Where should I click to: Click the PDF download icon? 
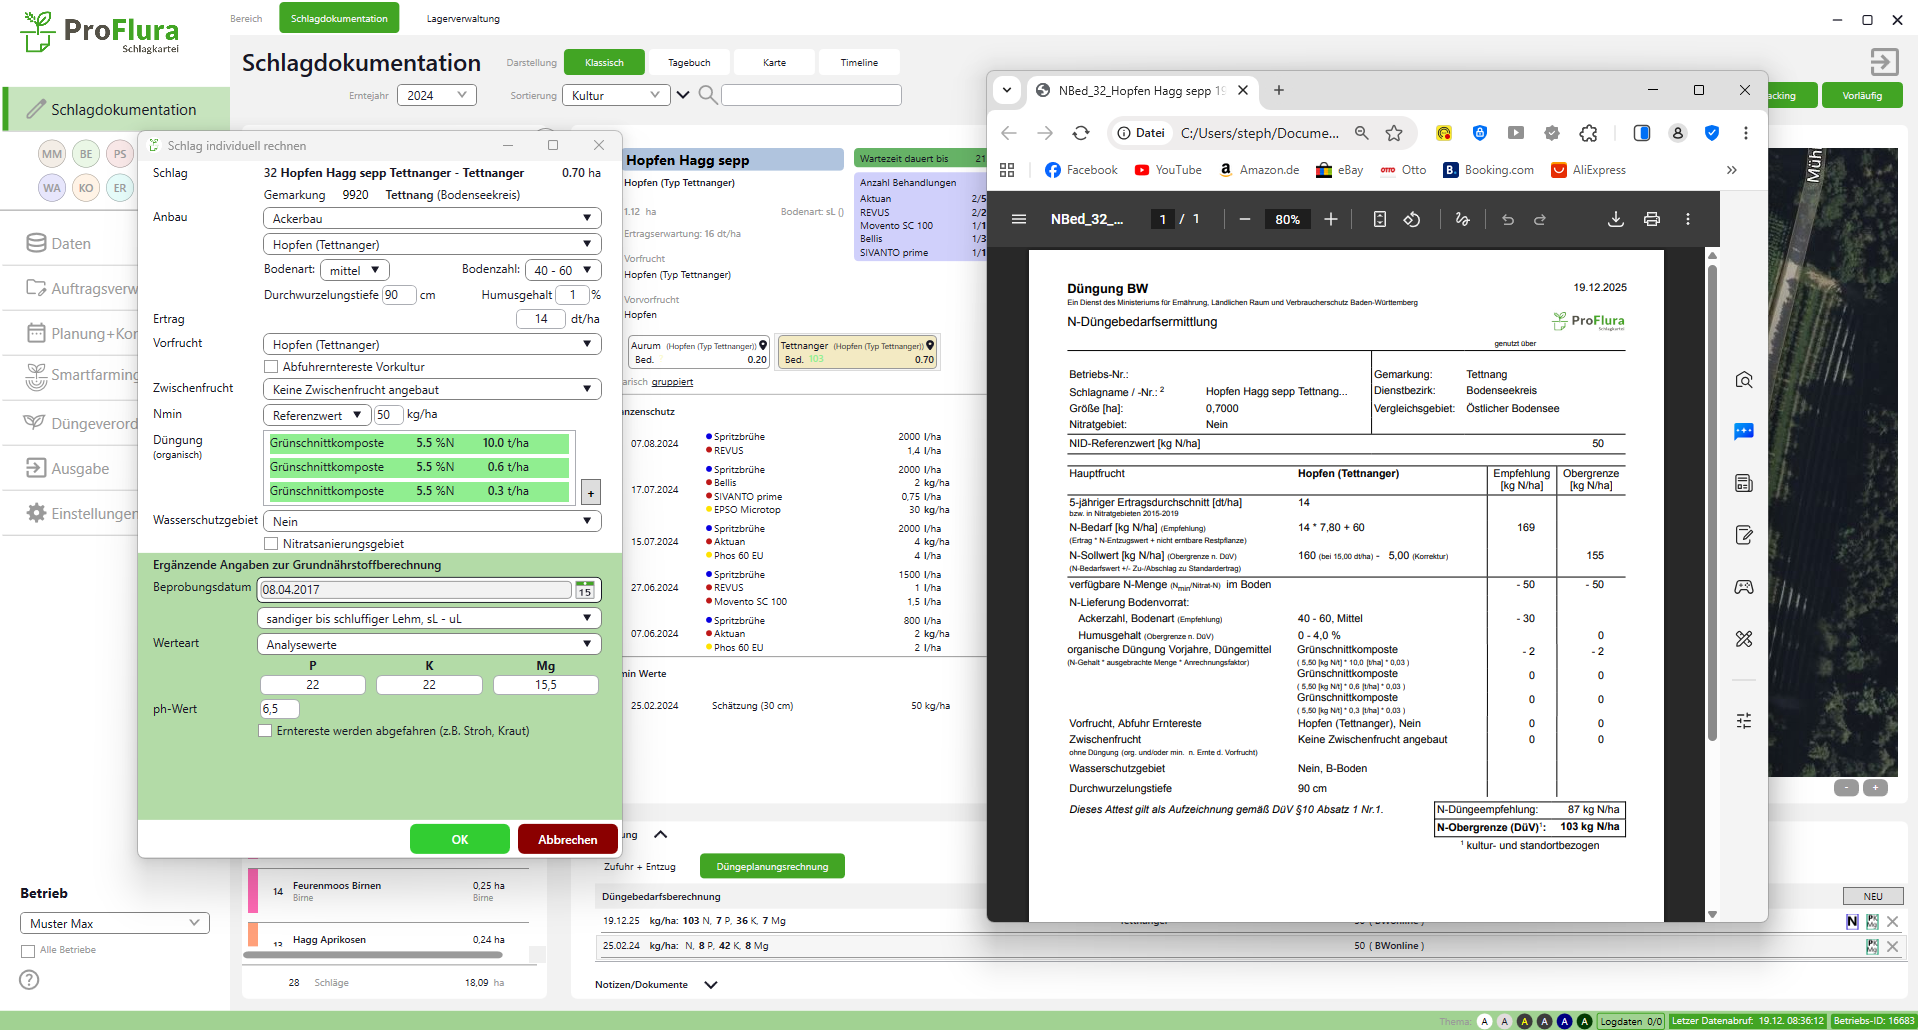click(1615, 219)
